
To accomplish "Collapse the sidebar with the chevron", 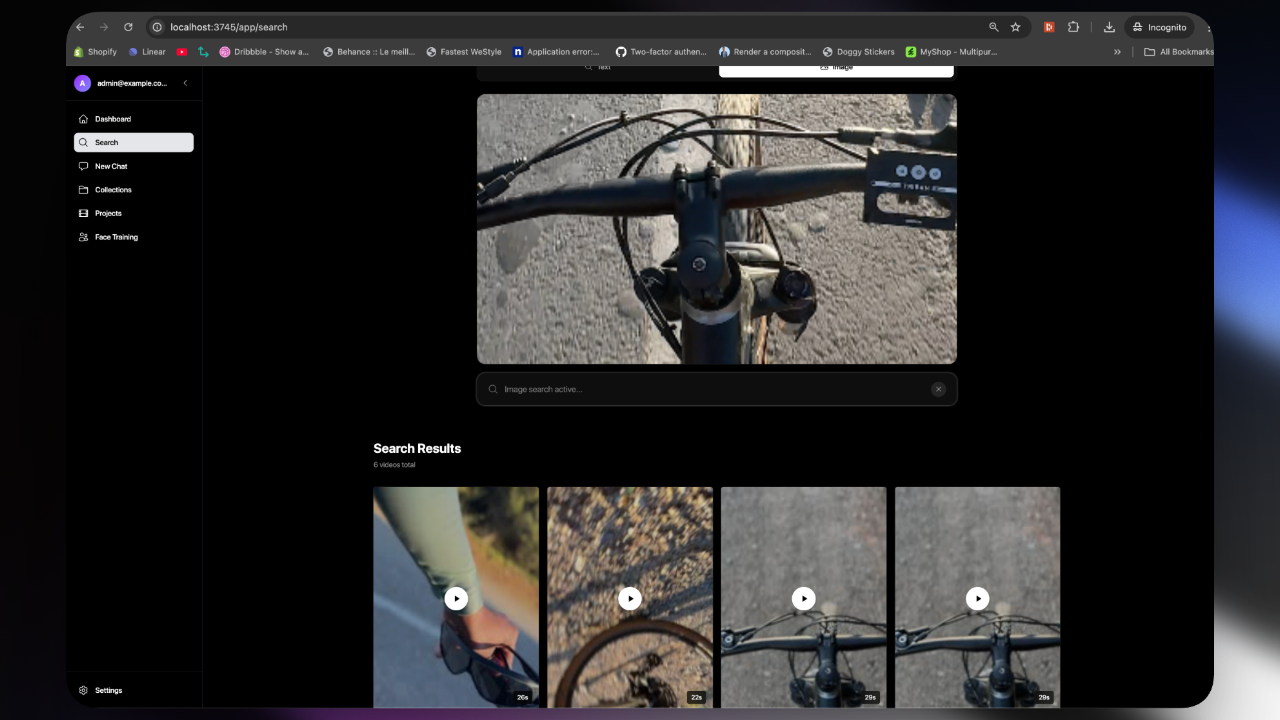I will 185,83.
